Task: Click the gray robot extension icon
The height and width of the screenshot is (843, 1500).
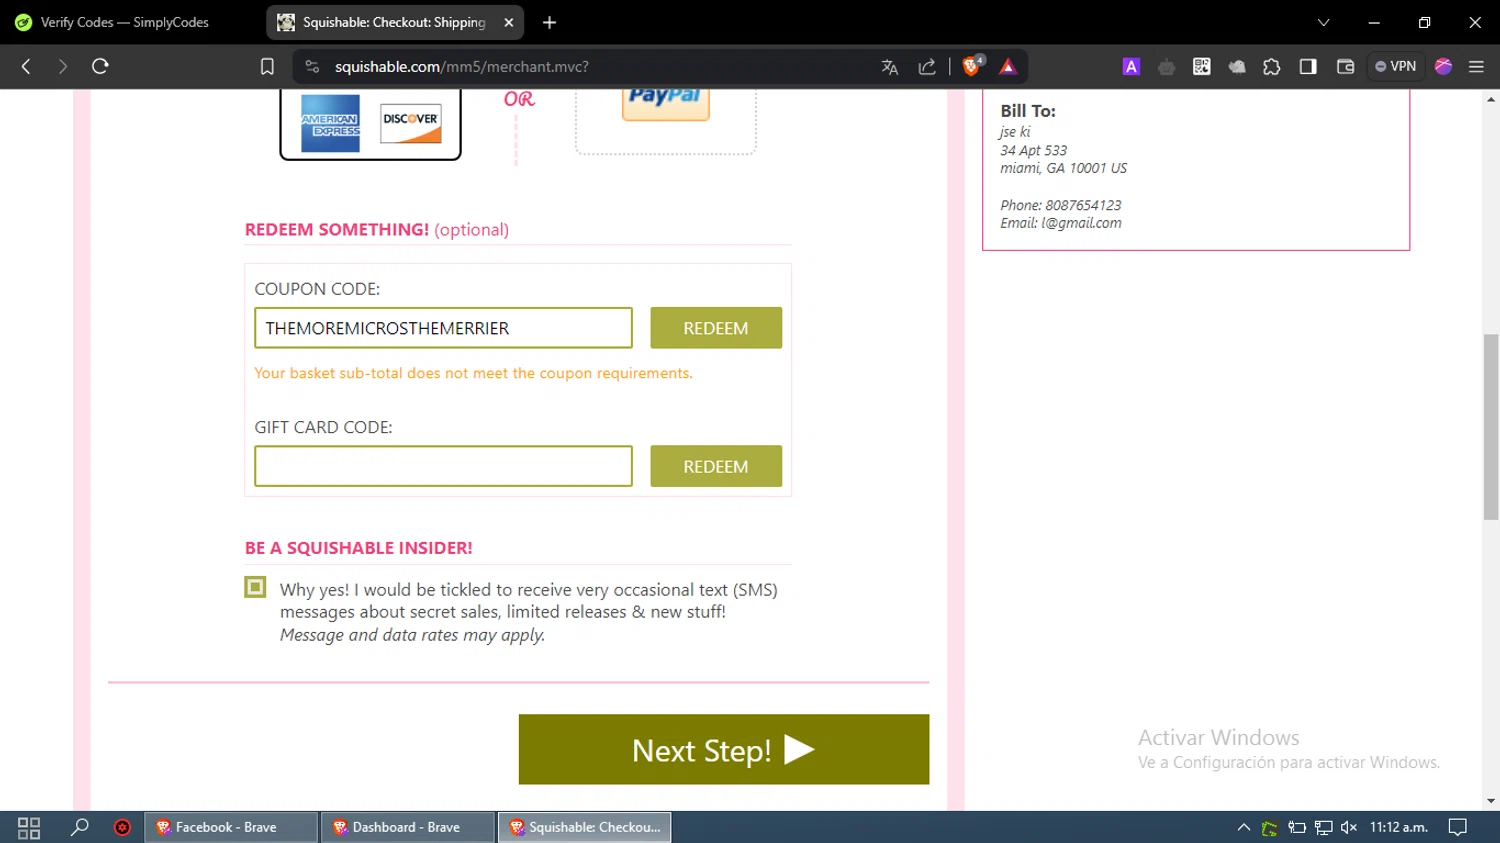Action: coord(1166,67)
